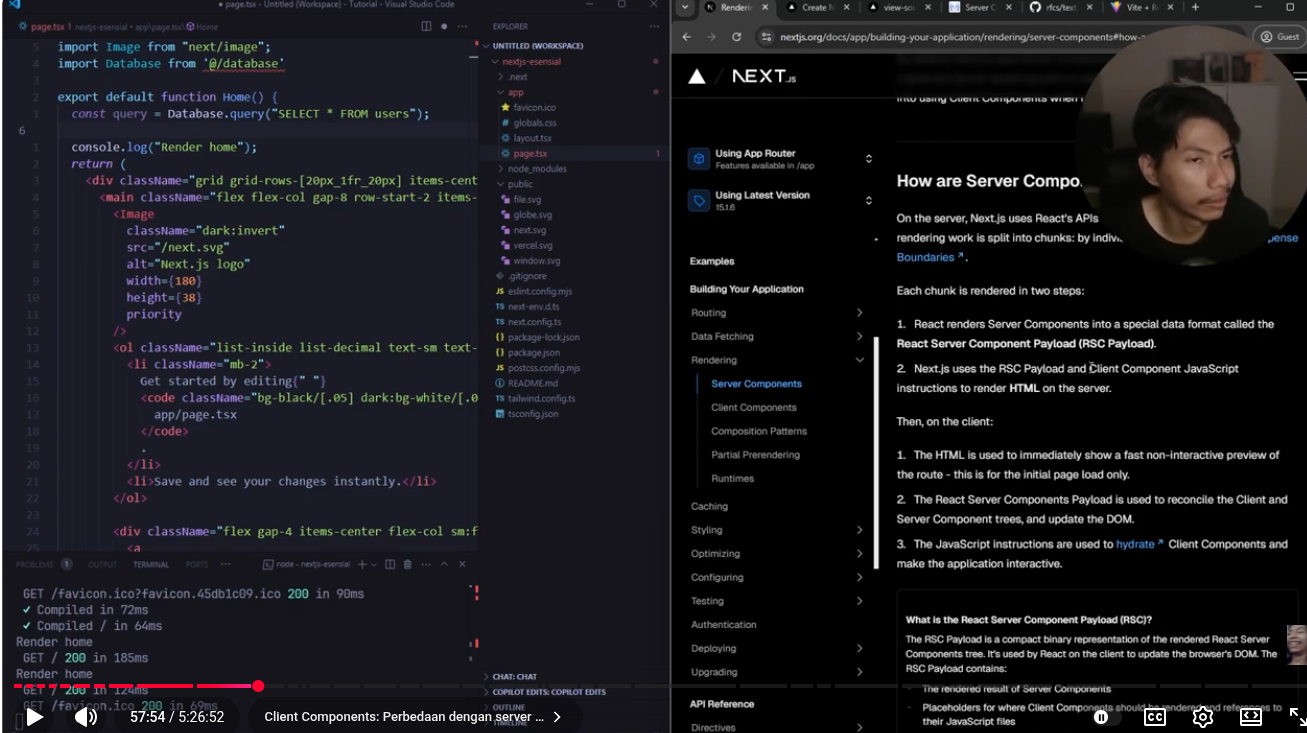Switch video to theater mode
The width and height of the screenshot is (1307, 733).
1251,716
